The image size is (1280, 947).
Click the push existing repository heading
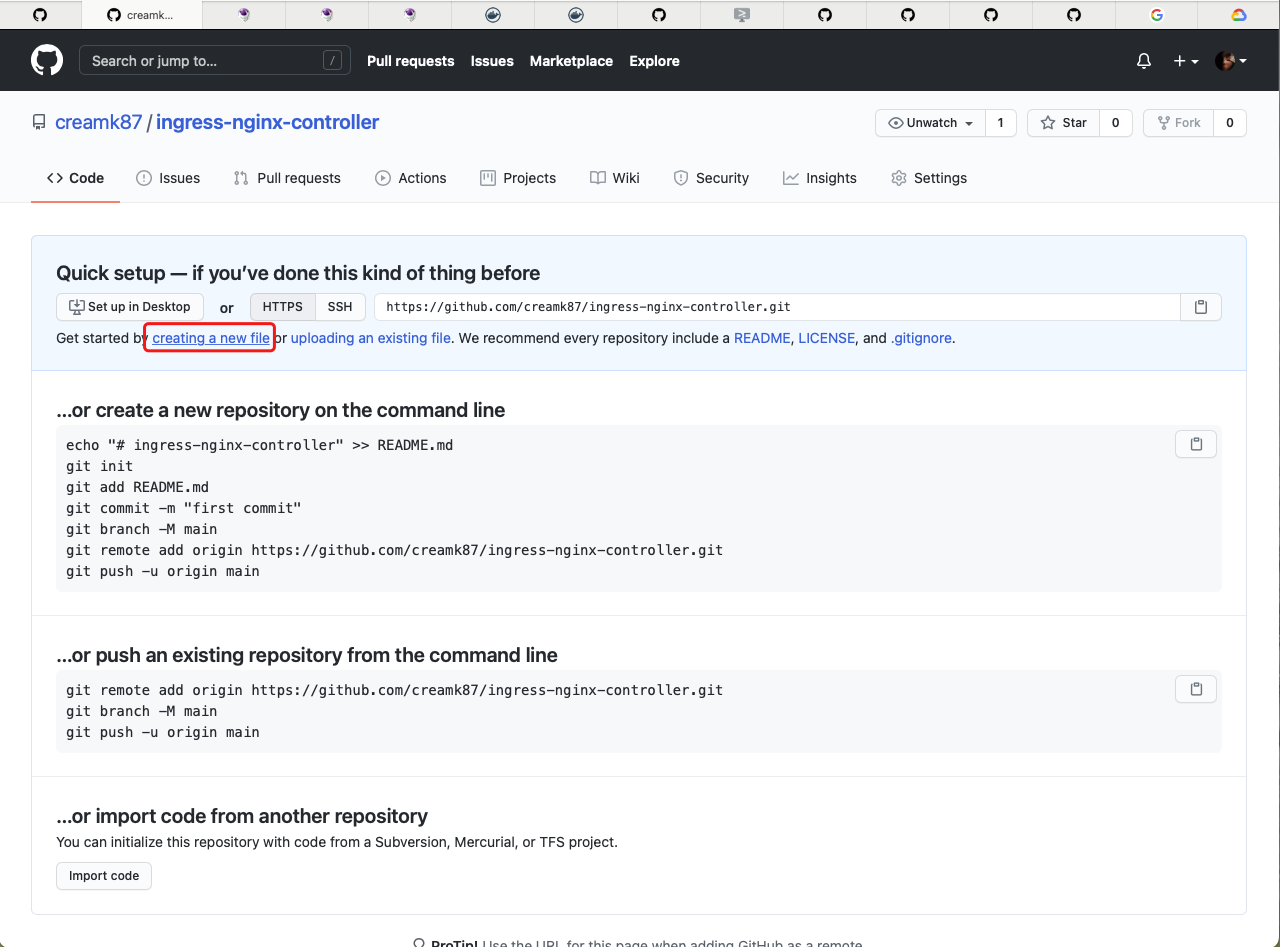click(307, 655)
